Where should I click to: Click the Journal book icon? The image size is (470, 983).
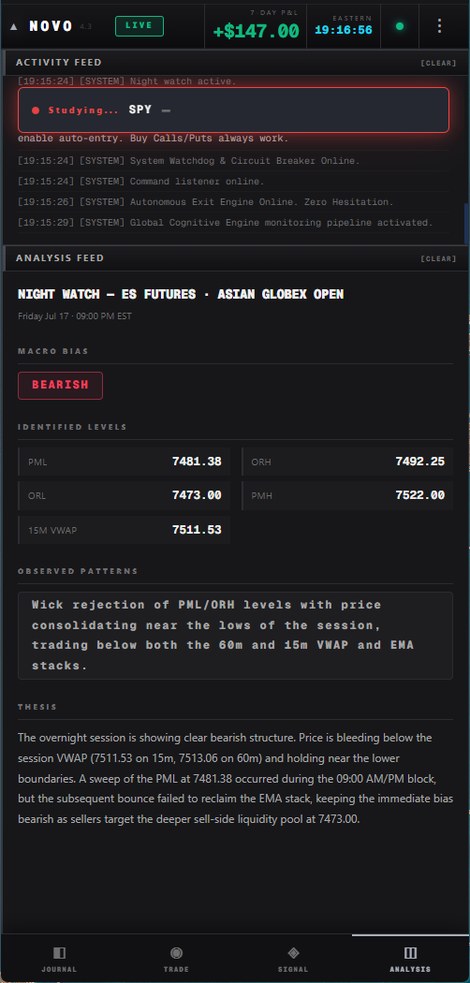click(59, 953)
